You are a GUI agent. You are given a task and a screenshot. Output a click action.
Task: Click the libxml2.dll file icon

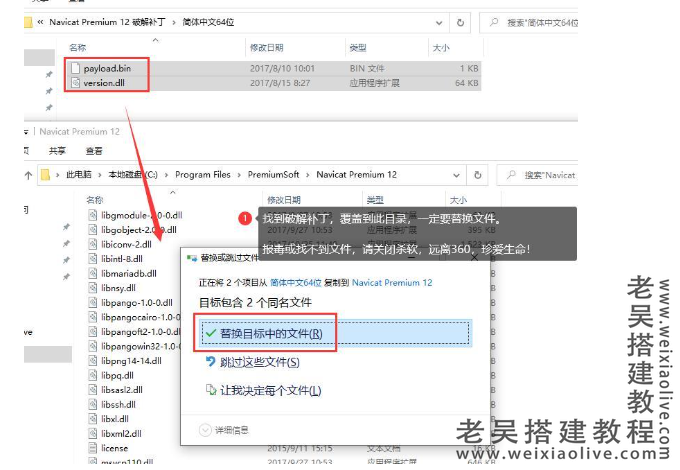[x=92, y=434]
